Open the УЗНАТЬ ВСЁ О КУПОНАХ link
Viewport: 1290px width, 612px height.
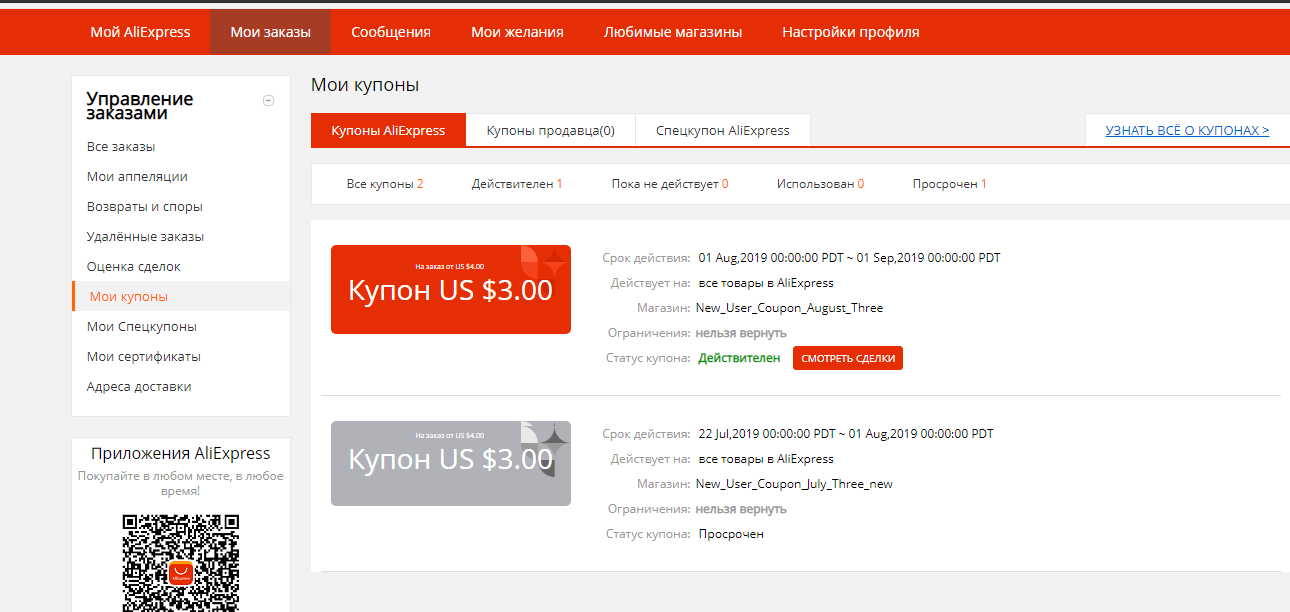1187,130
